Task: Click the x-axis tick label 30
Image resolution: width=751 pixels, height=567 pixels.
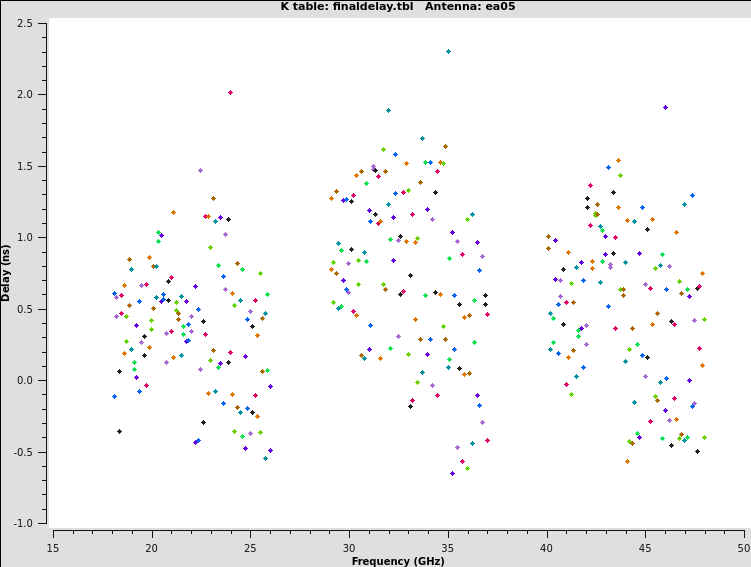Action: click(x=349, y=547)
